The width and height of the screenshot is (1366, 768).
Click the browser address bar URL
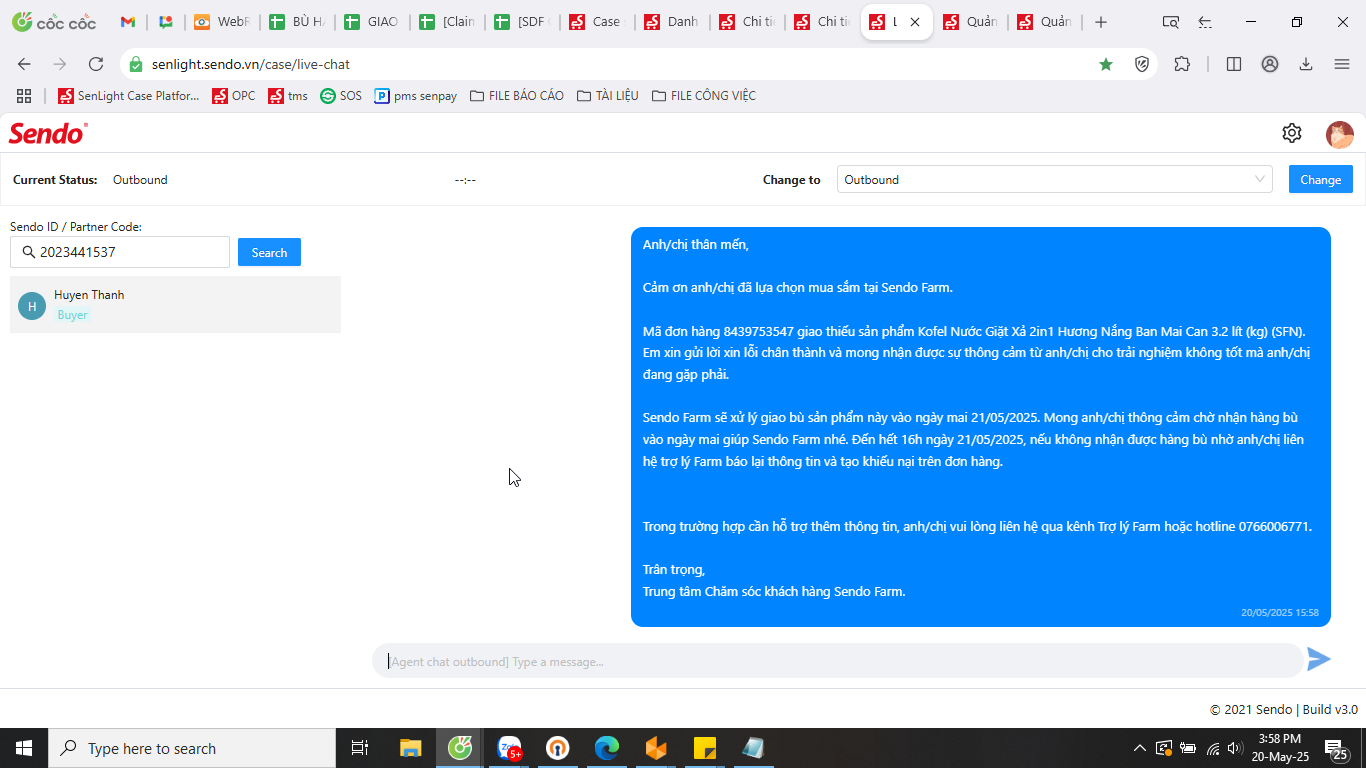coord(251,64)
